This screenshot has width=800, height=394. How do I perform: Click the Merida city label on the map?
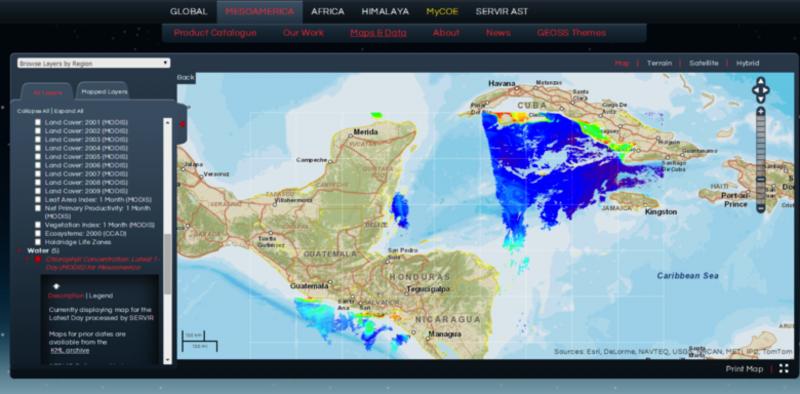tap(366, 132)
